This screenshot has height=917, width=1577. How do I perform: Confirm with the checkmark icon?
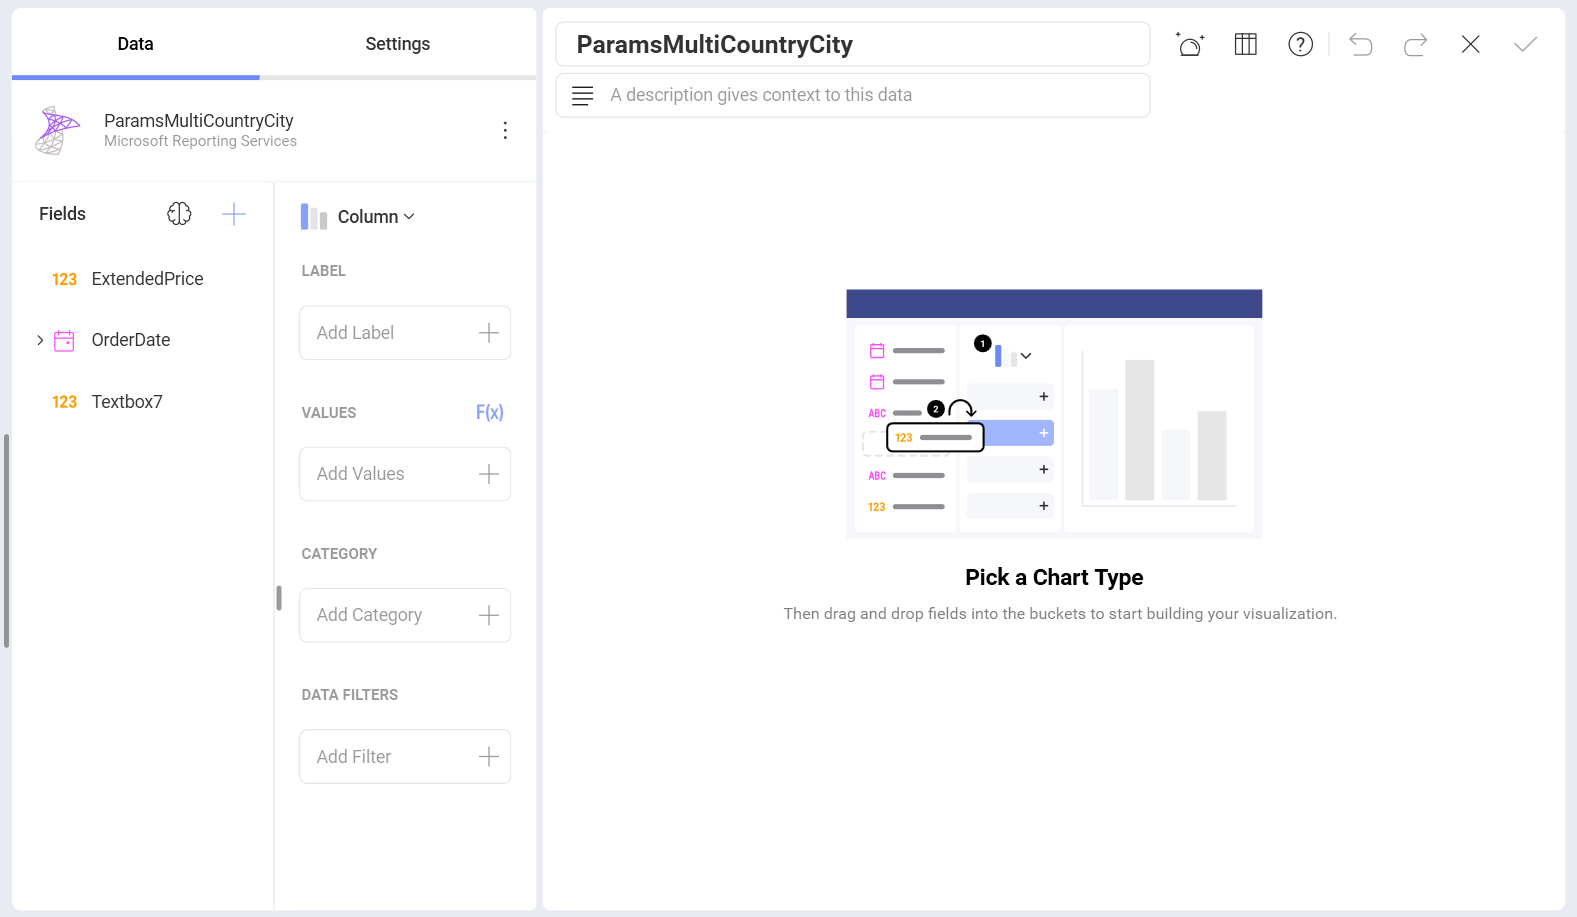tap(1525, 44)
